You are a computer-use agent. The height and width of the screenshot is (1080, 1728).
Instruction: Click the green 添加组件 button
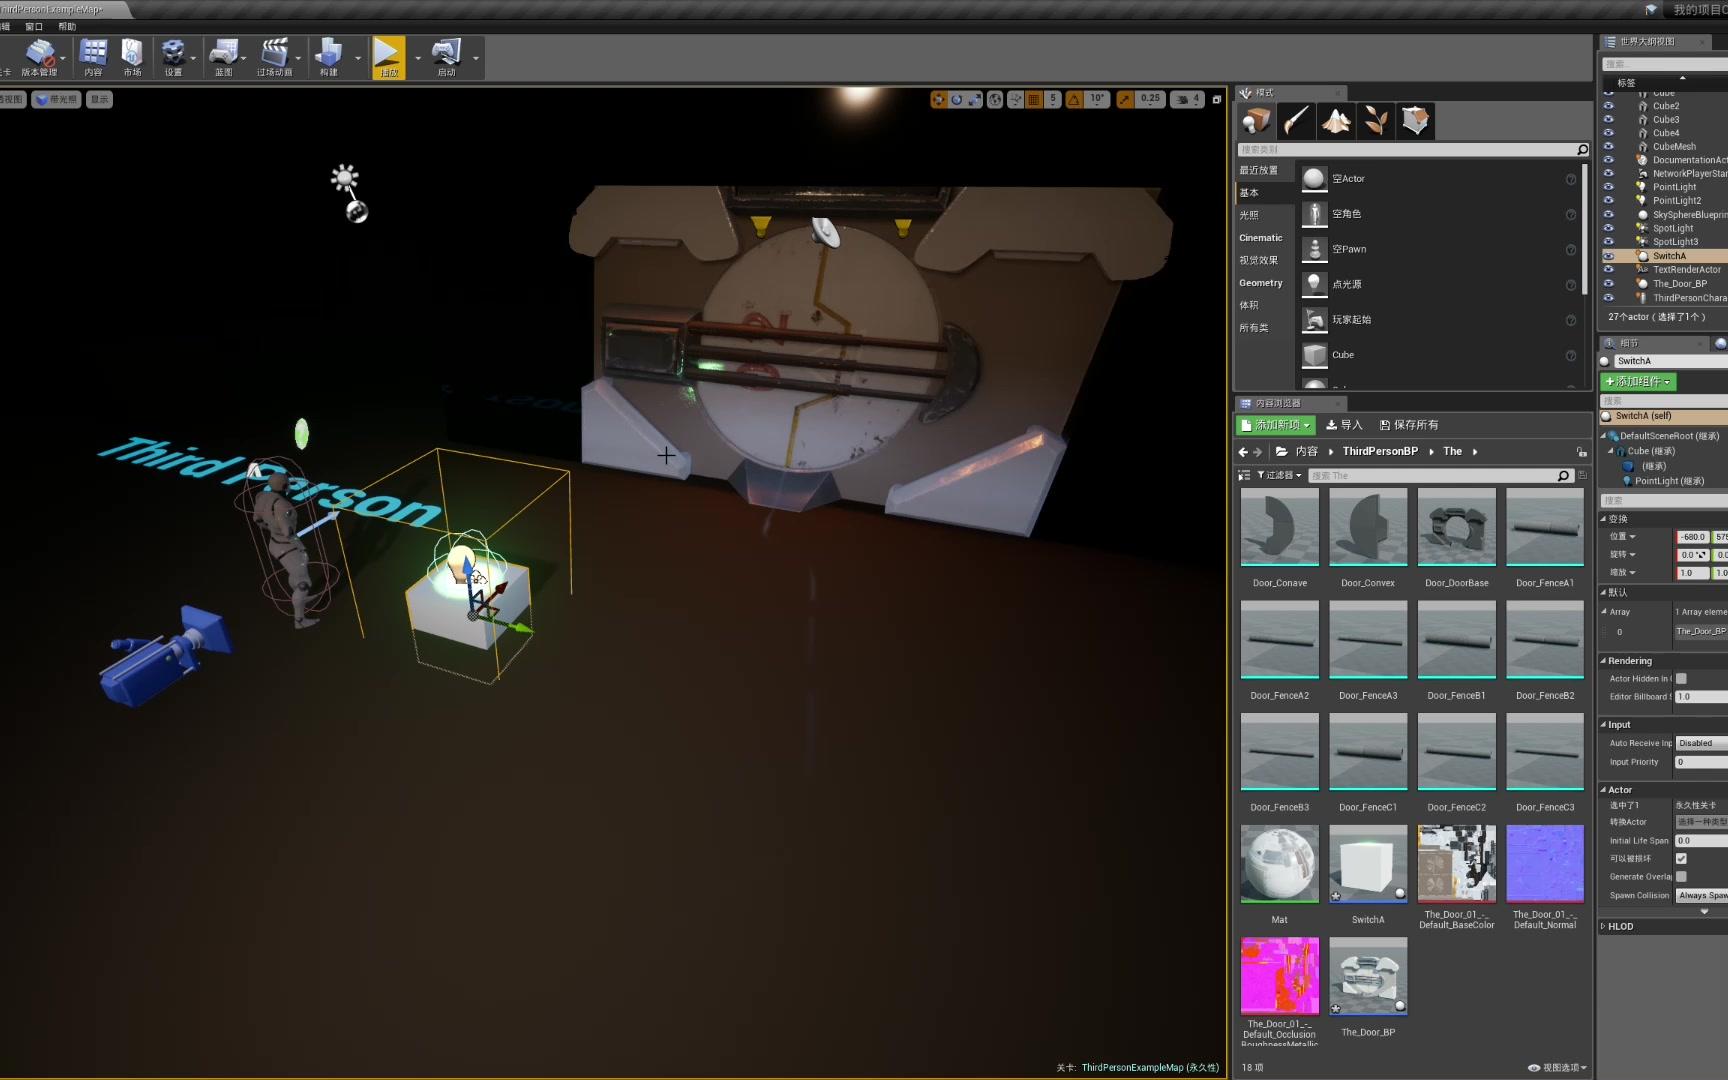coord(1640,381)
